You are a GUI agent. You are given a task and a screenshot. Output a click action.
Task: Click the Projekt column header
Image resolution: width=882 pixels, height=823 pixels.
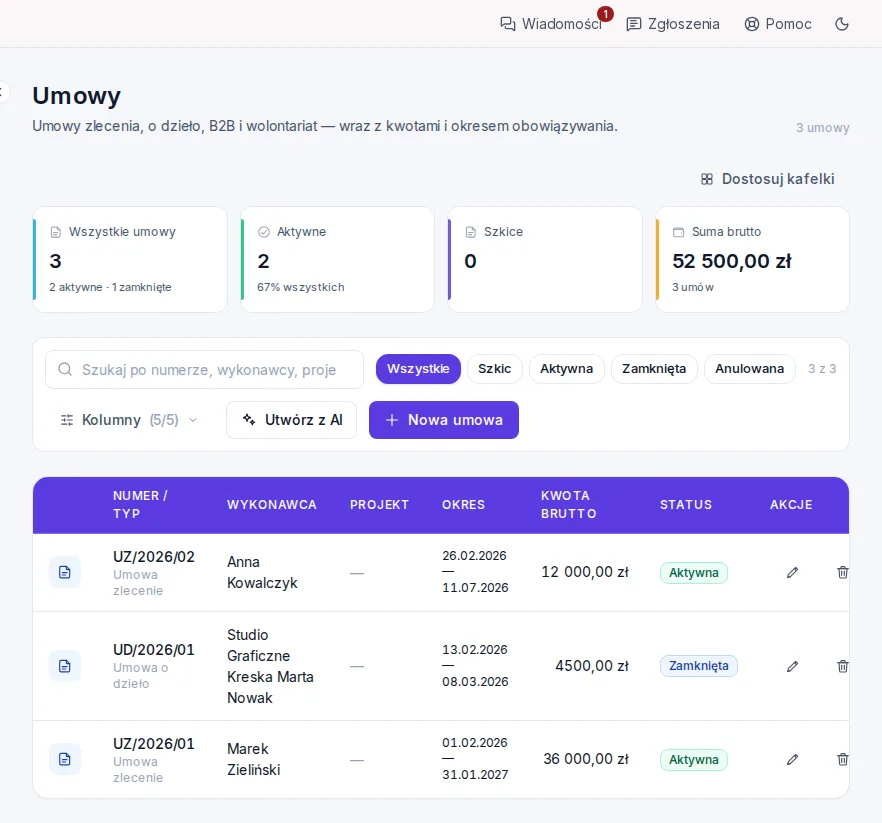click(x=379, y=505)
